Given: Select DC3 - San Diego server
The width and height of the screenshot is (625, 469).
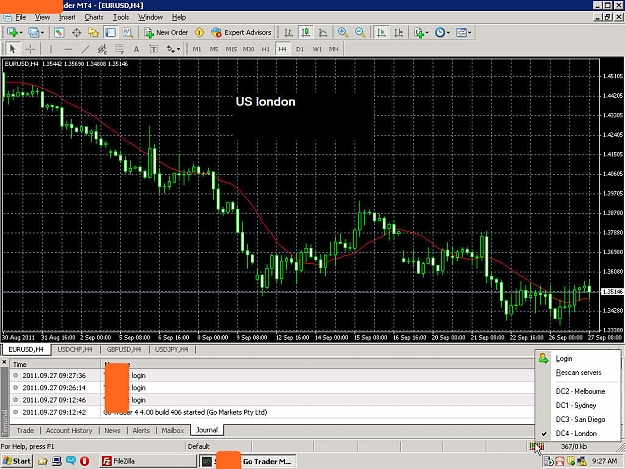Looking at the screenshot, I should [x=578, y=419].
